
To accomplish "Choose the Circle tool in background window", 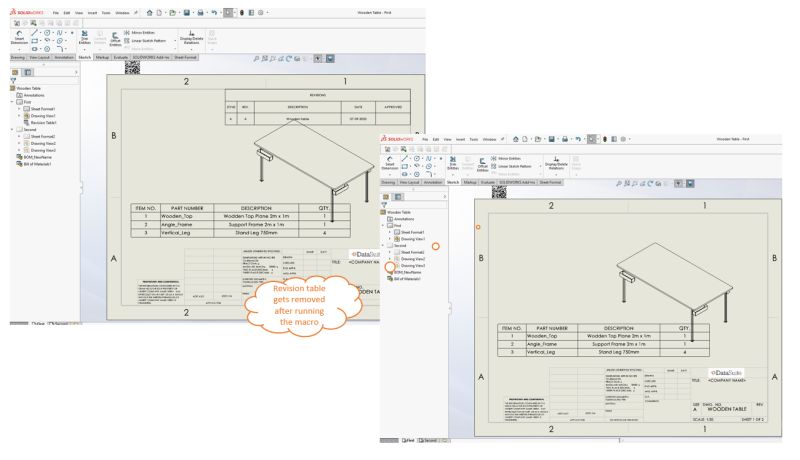I will pos(47,33).
